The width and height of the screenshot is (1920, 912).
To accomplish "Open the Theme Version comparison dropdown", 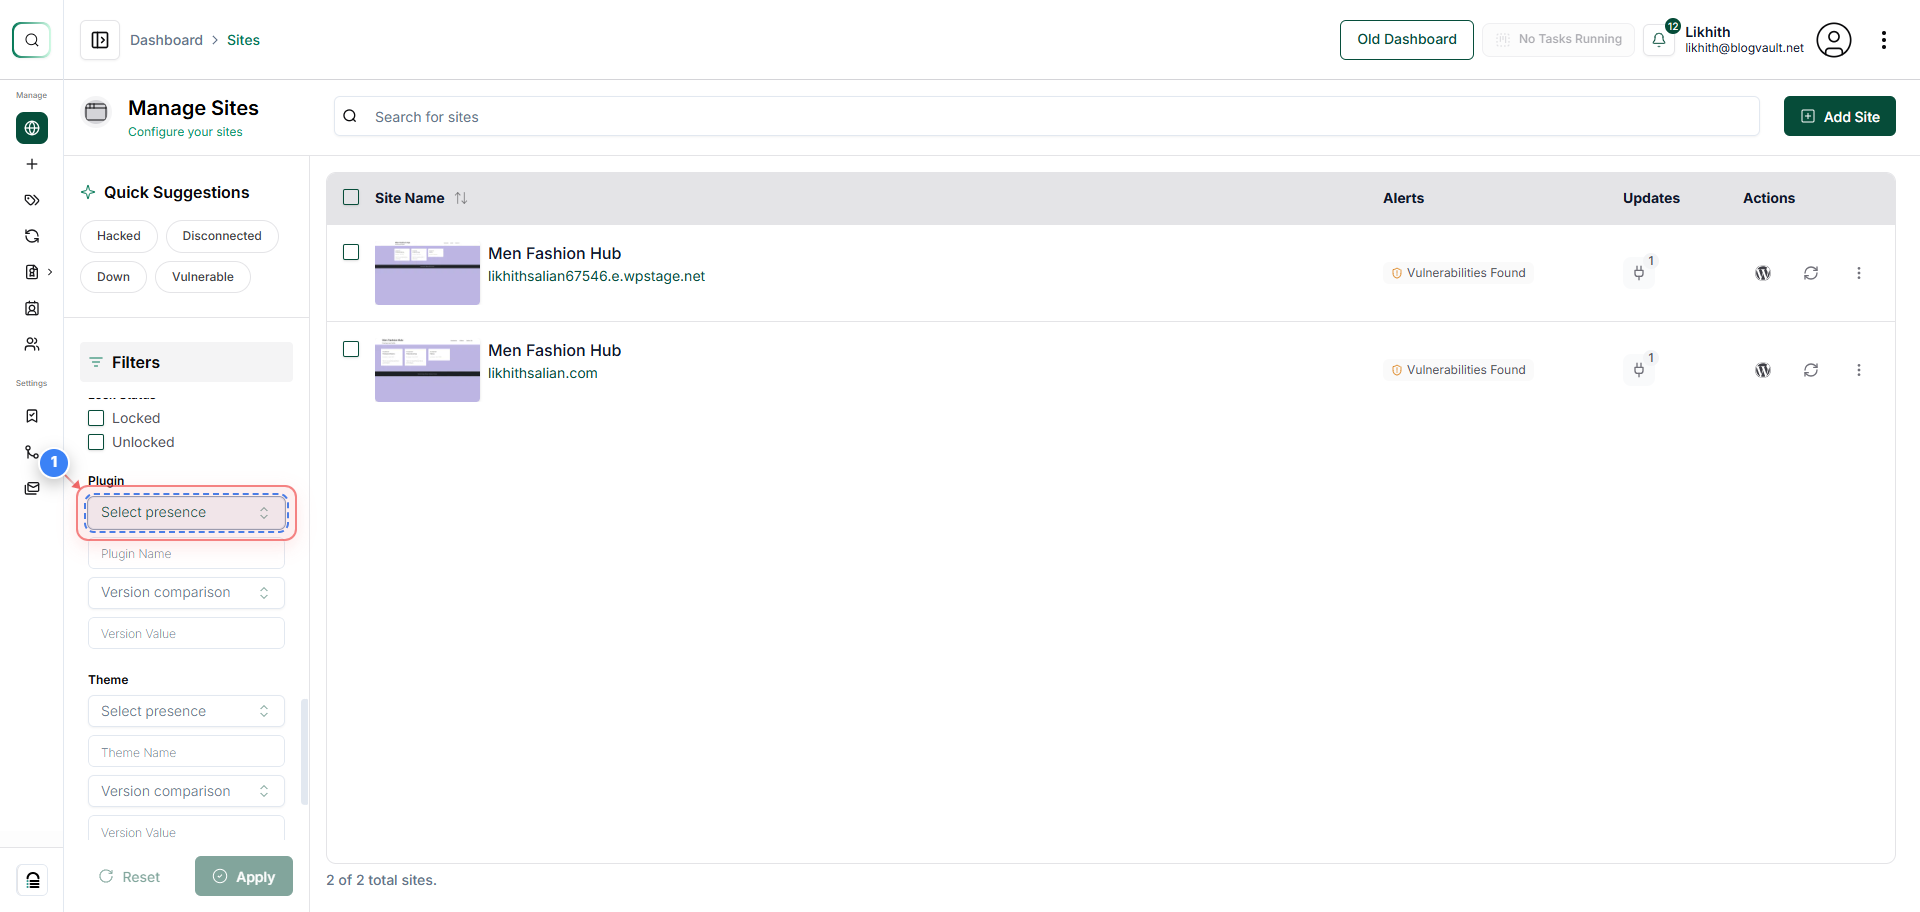I will [x=186, y=791].
